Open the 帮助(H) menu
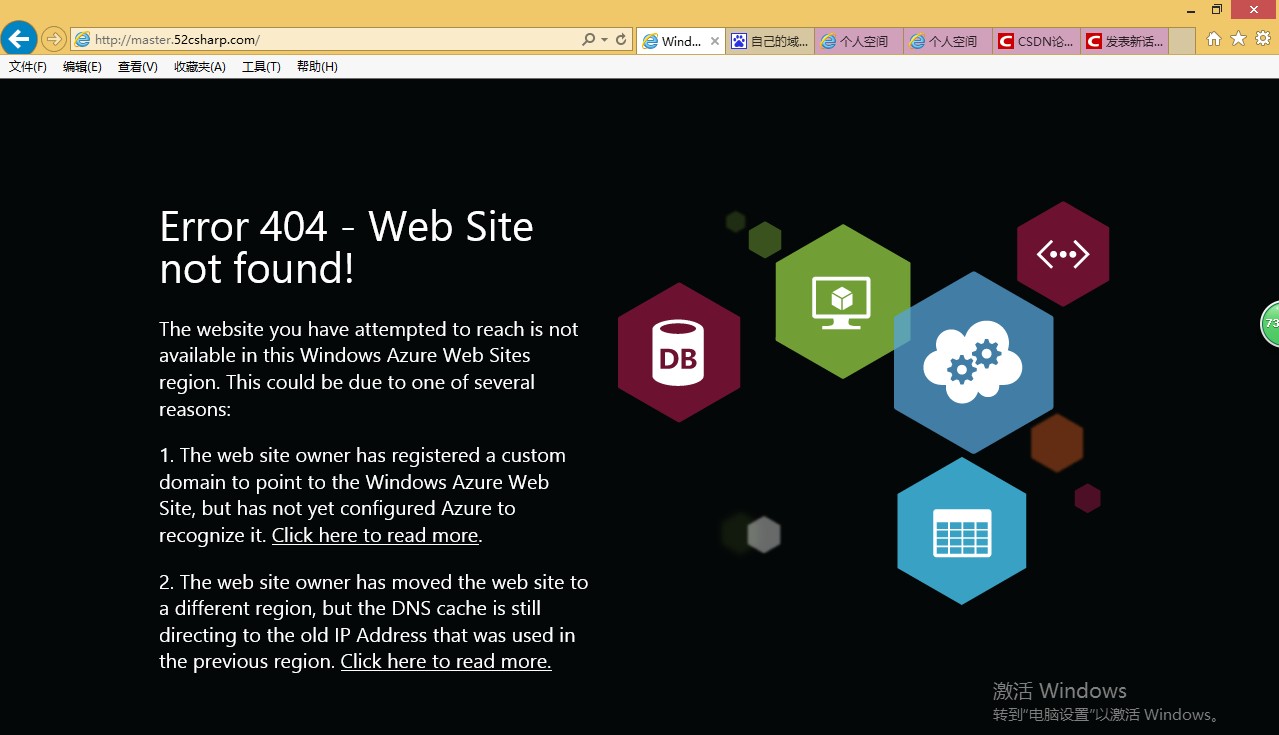 317,67
